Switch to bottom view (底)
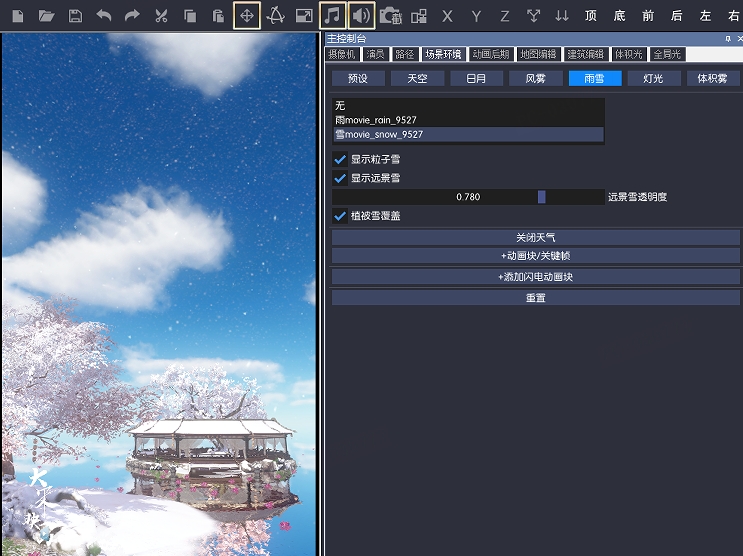The height and width of the screenshot is (556, 743). pyautogui.click(x=619, y=16)
